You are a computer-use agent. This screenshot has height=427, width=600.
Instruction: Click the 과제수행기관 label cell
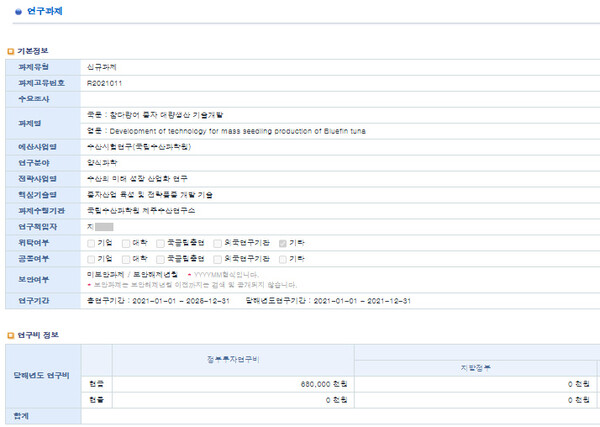pos(43,211)
